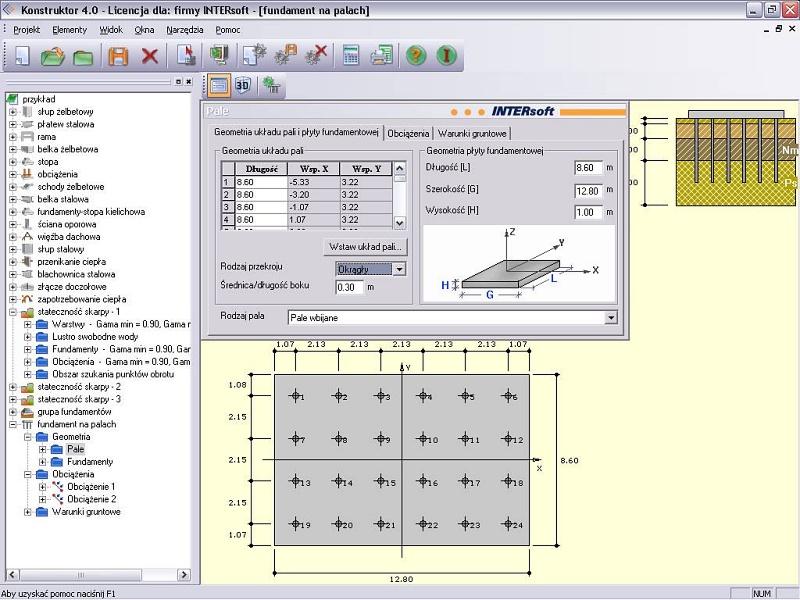Open the Narzędzia menu
Screen dimensions: 800x600
click(185, 30)
